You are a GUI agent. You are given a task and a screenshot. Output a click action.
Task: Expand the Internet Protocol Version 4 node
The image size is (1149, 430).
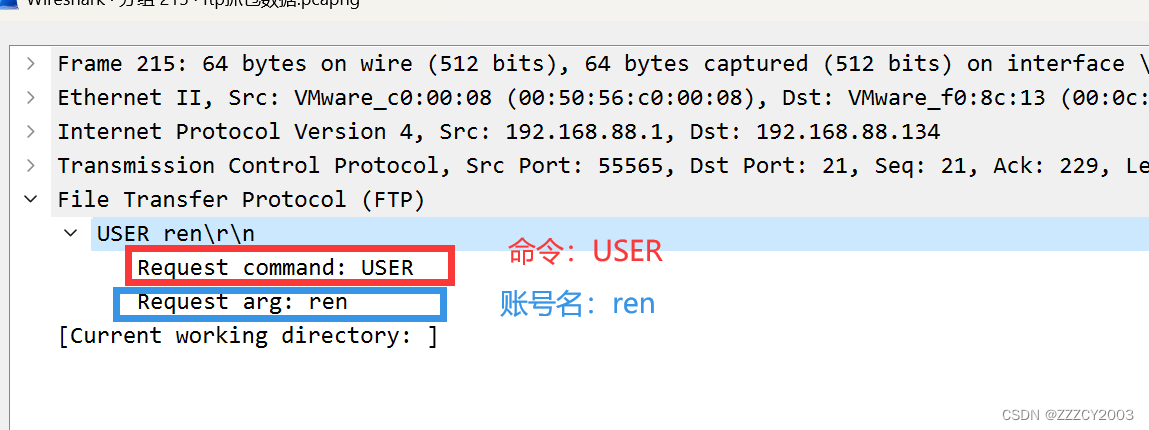[32, 132]
